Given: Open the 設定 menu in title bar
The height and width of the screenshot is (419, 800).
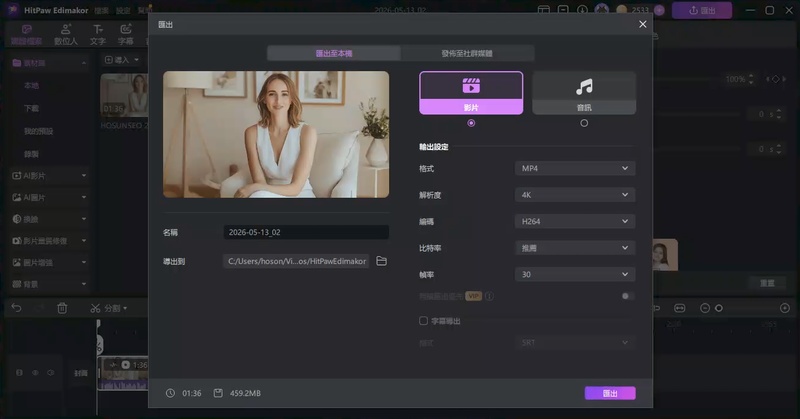Looking at the screenshot, I should click(123, 10).
